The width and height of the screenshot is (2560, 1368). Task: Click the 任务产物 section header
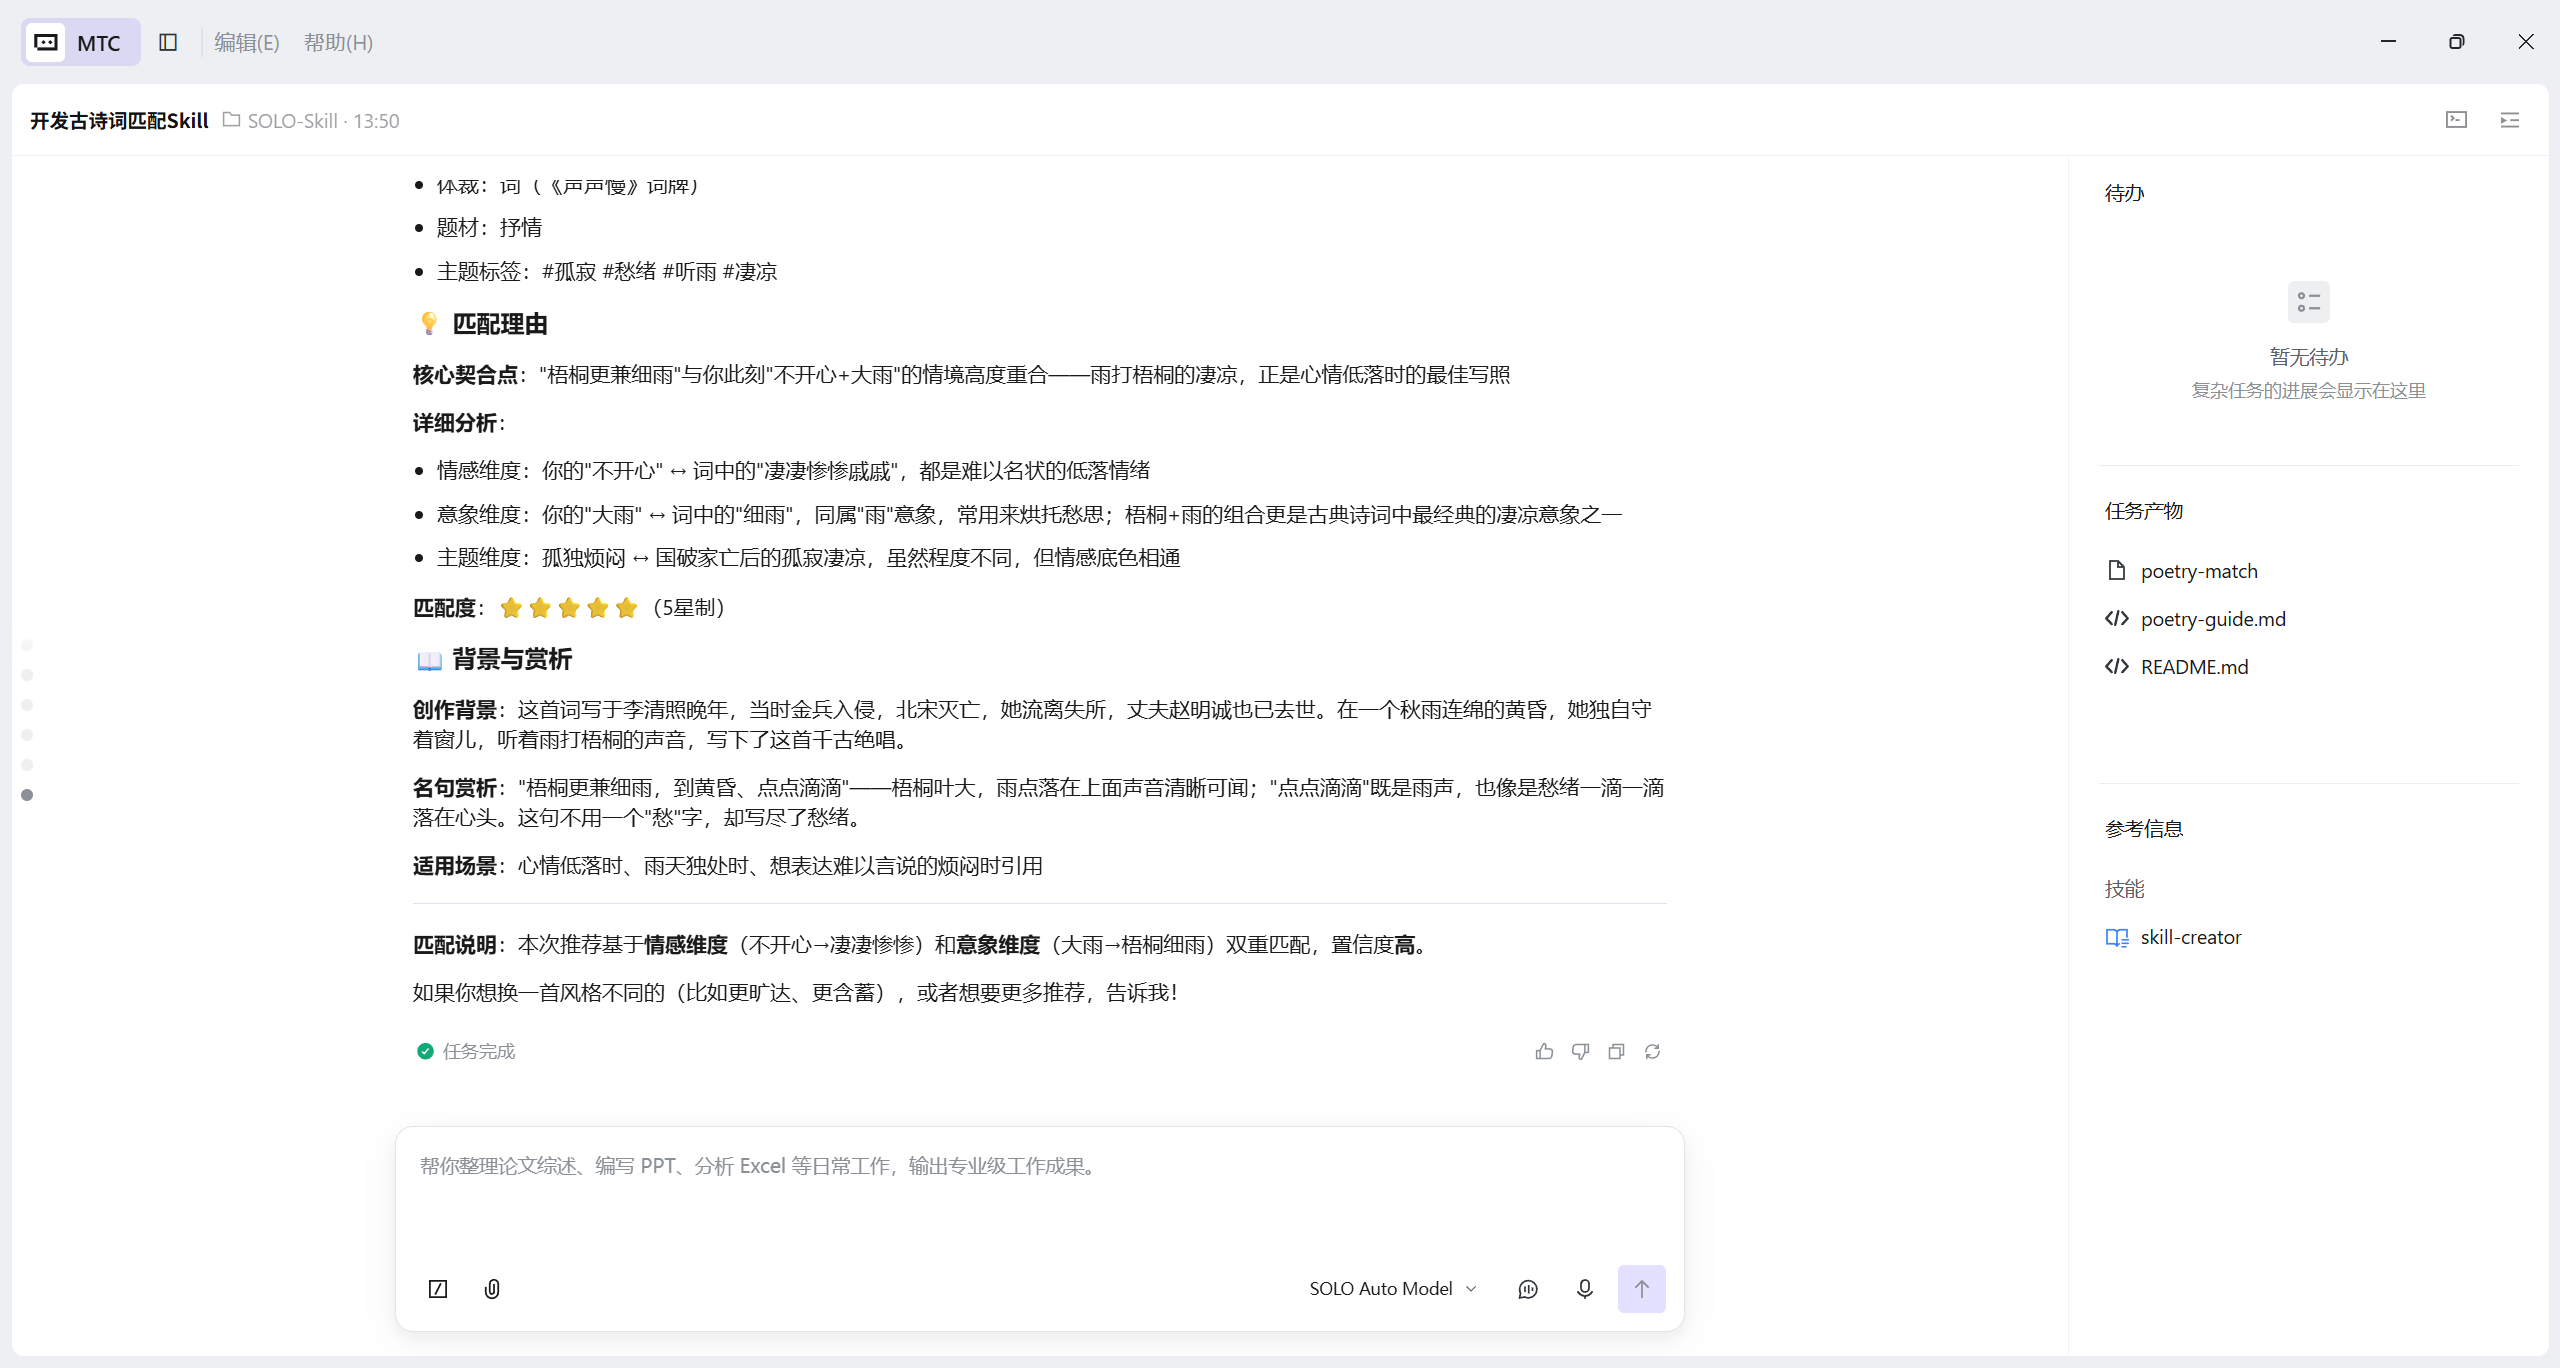pyautogui.click(x=2144, y=511)
